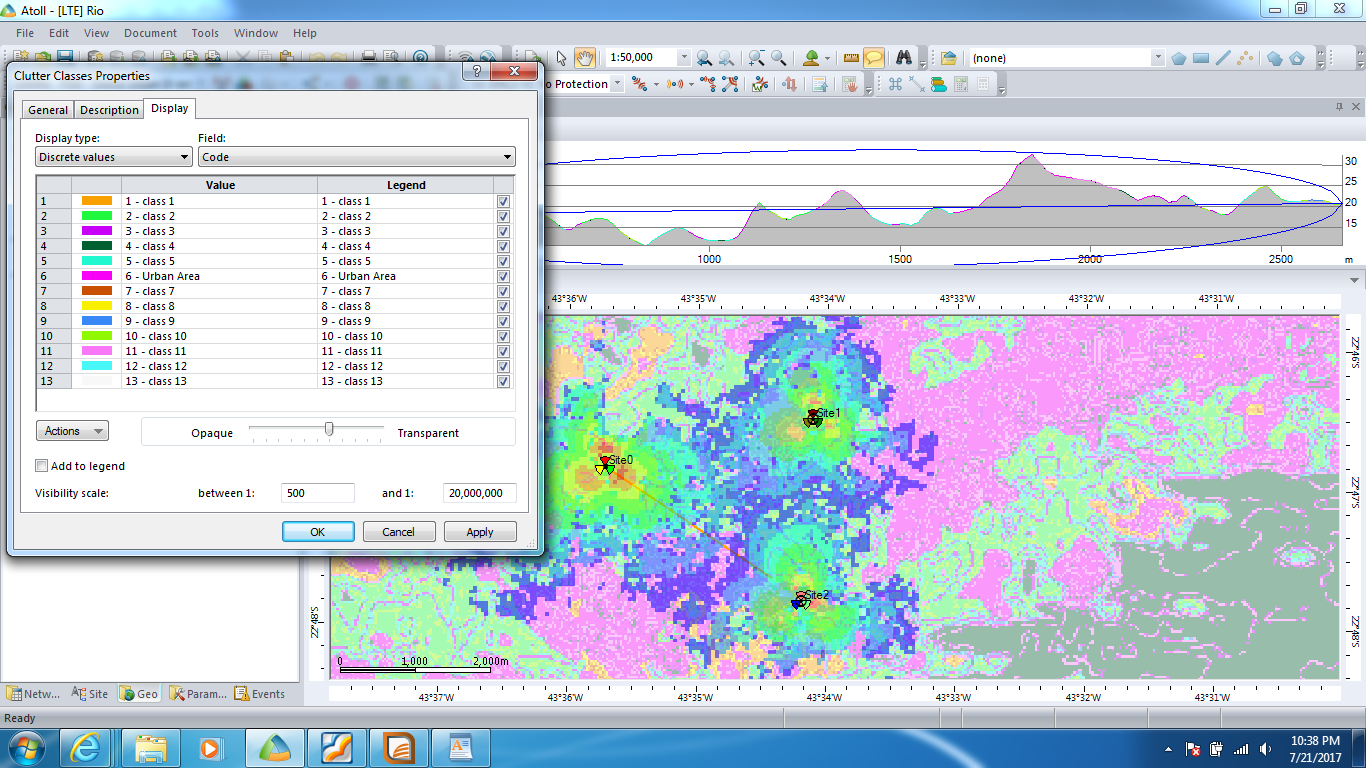The width and height of the screenshot is (1366, 768).
Task: Open the Window menu
Action: [x=256, y=33]
